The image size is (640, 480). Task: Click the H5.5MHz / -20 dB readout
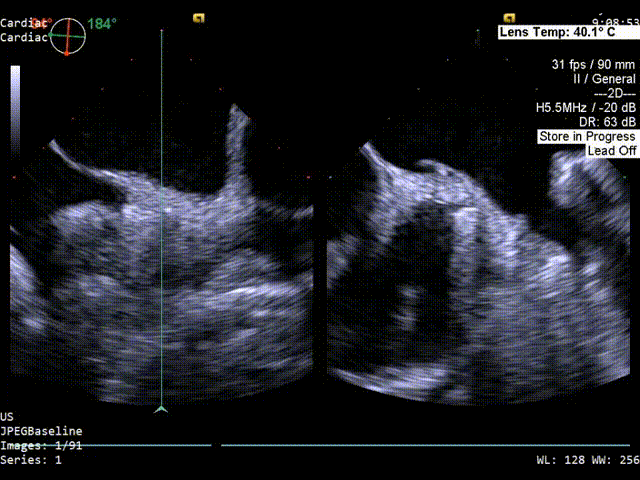[x=585, y=107]
